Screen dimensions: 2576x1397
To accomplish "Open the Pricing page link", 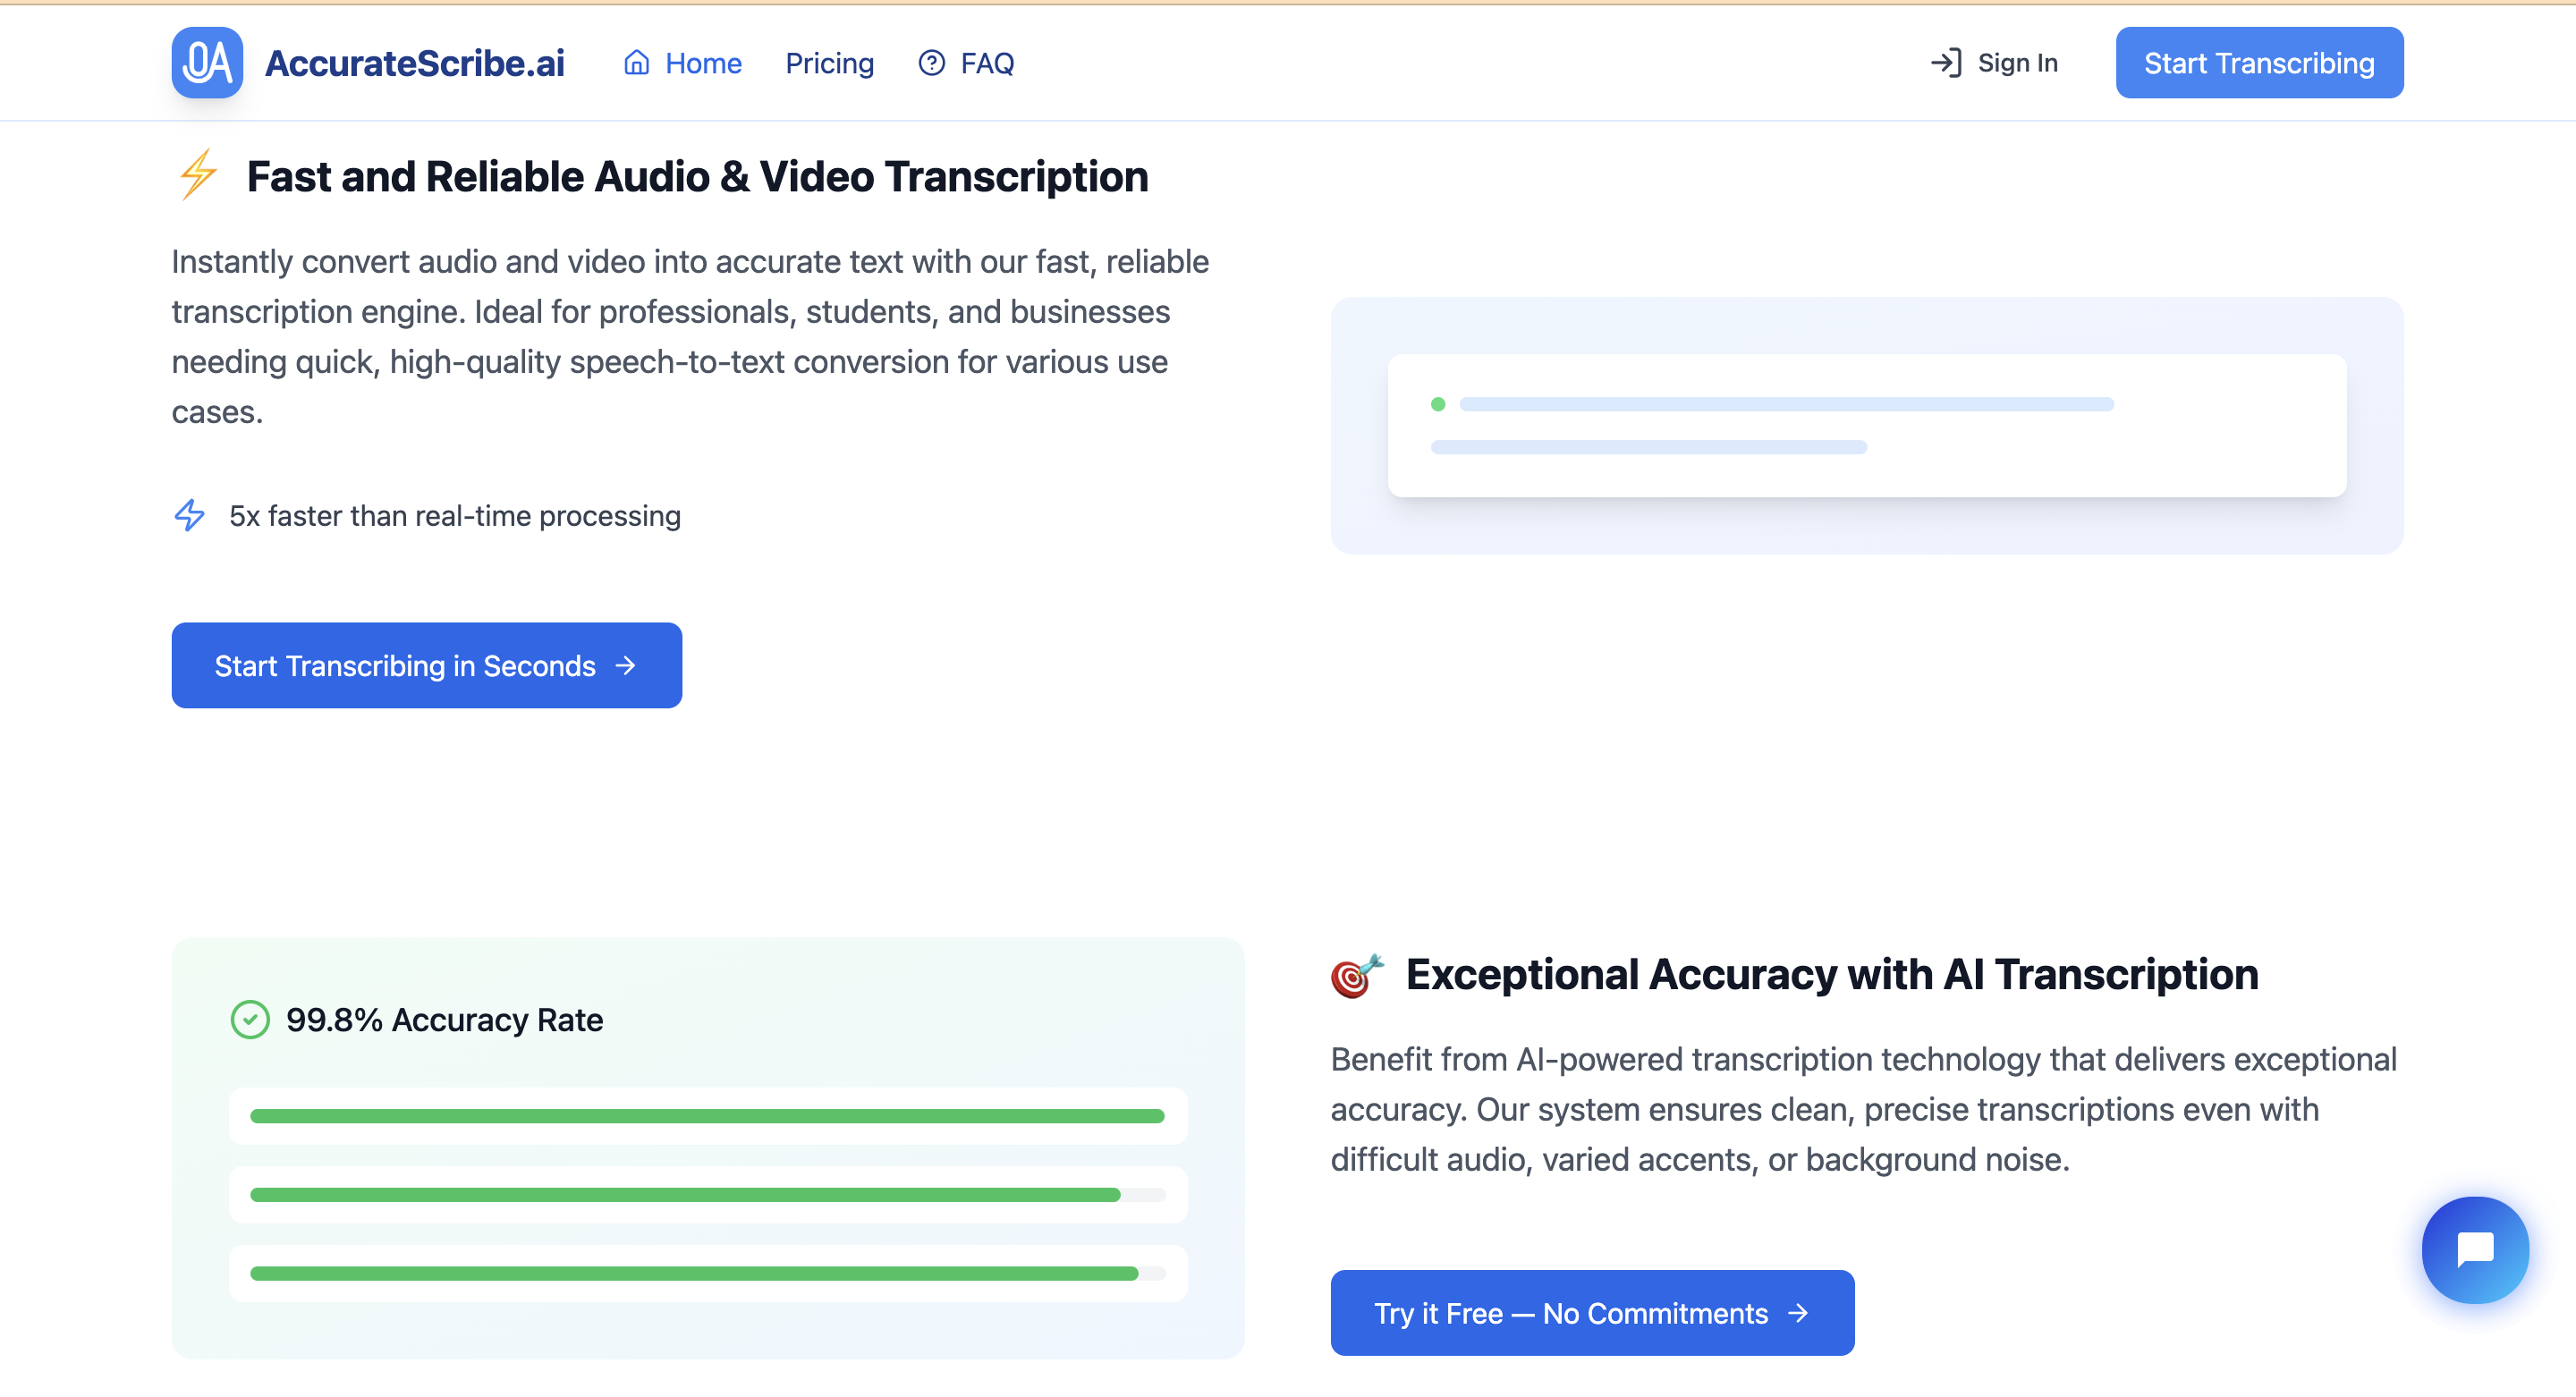I will tap(829, 63).
